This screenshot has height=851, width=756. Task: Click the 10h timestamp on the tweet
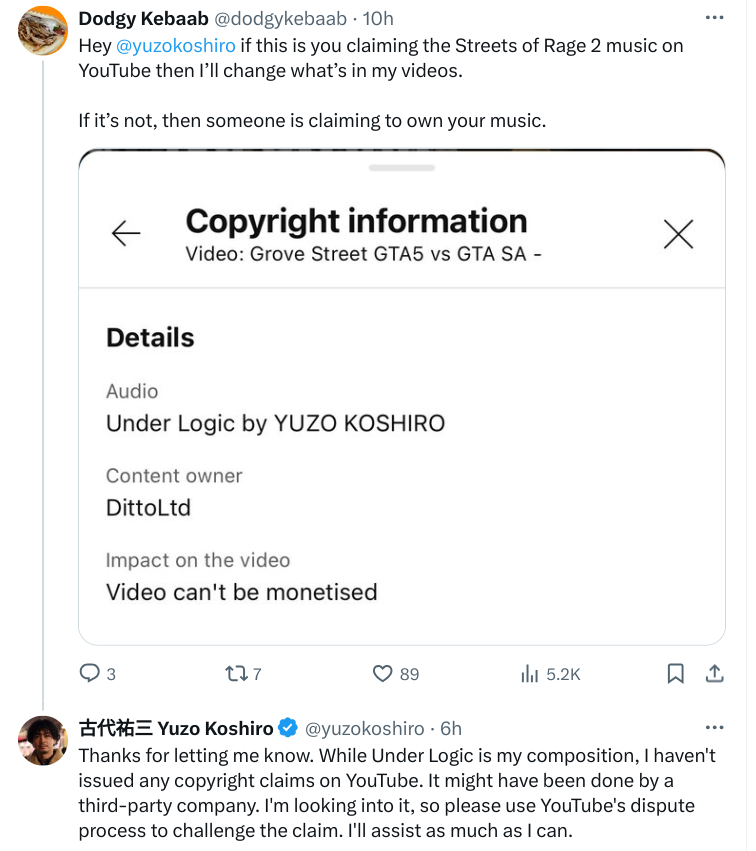[379, 19]
